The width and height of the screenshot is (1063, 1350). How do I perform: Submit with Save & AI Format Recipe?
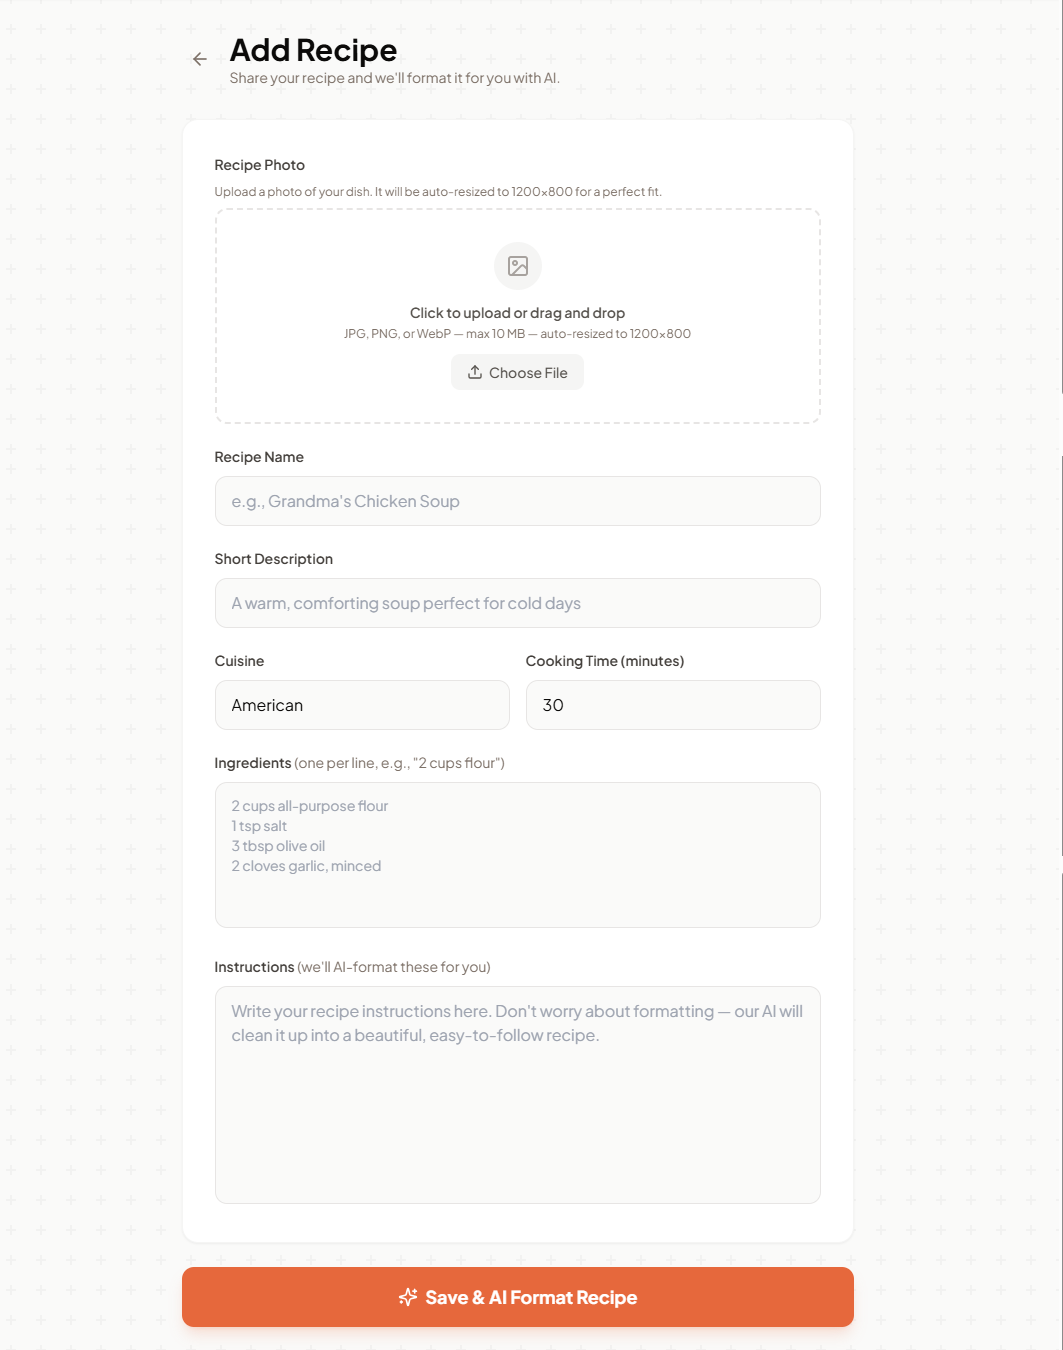tap(530, 1297)
